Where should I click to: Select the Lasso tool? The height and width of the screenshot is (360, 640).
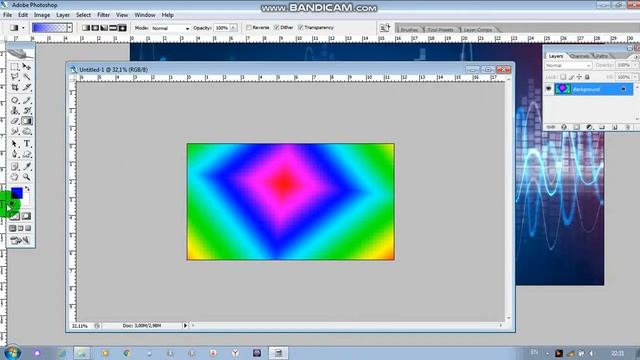15,77
